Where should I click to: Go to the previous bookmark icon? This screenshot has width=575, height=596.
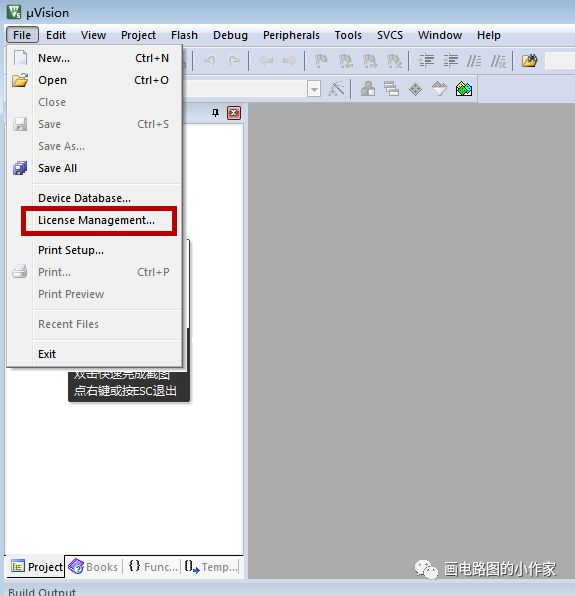point(345,60)
